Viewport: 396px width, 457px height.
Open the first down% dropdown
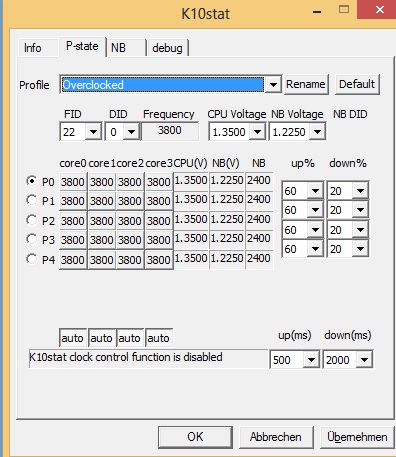coord(360,191)
